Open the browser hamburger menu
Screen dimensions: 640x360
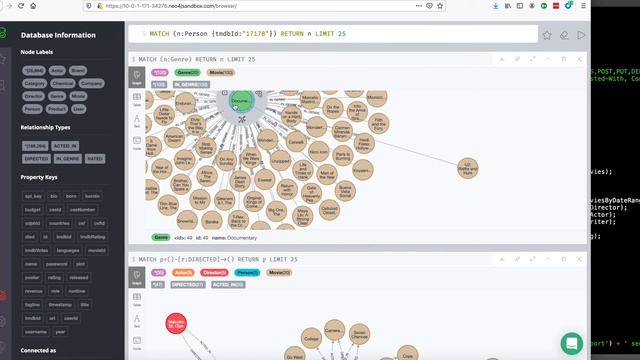click(583, 6)
